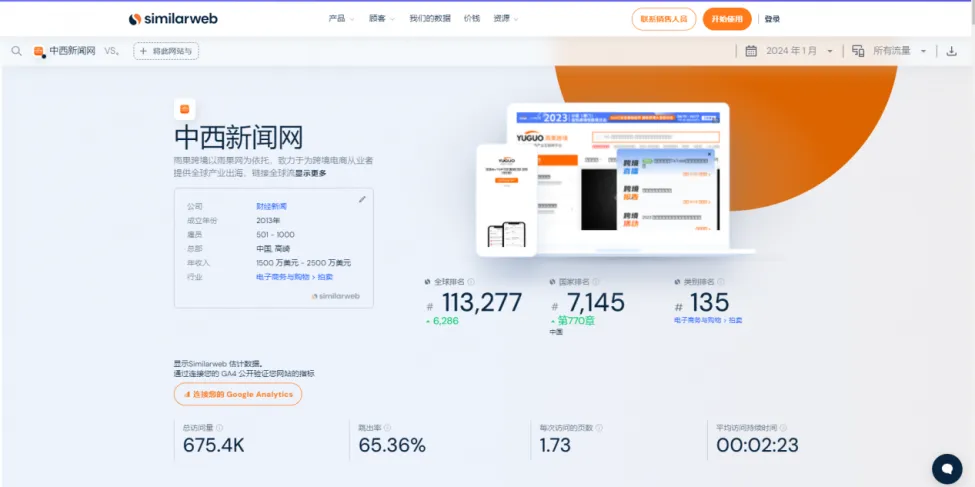Image resolution: width=975 pixels, height=487 pixels.
Task: Click the average duration 00:02:23
Action: pyautogui.click(x=757, y=445)
